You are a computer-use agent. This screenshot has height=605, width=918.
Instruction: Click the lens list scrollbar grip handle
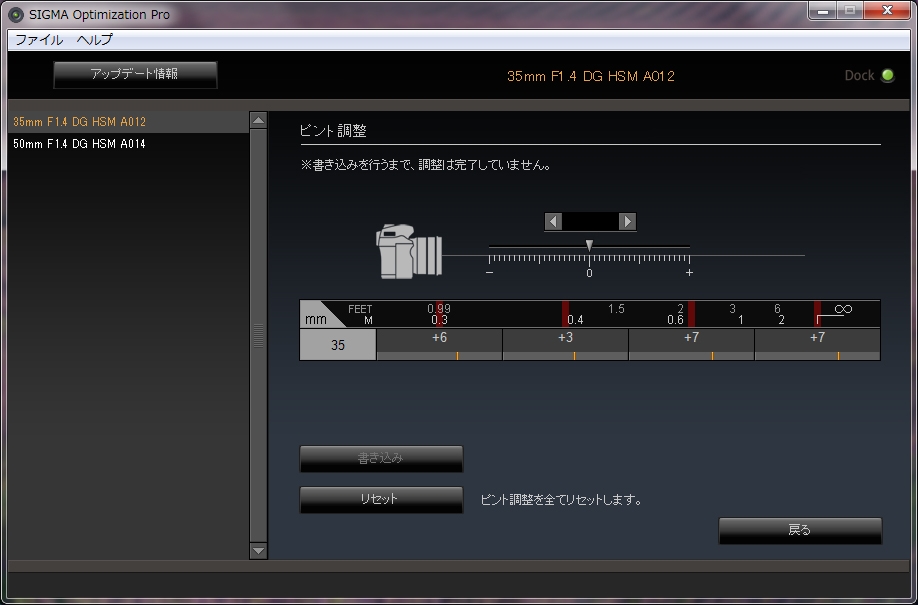tap(258, 336)
